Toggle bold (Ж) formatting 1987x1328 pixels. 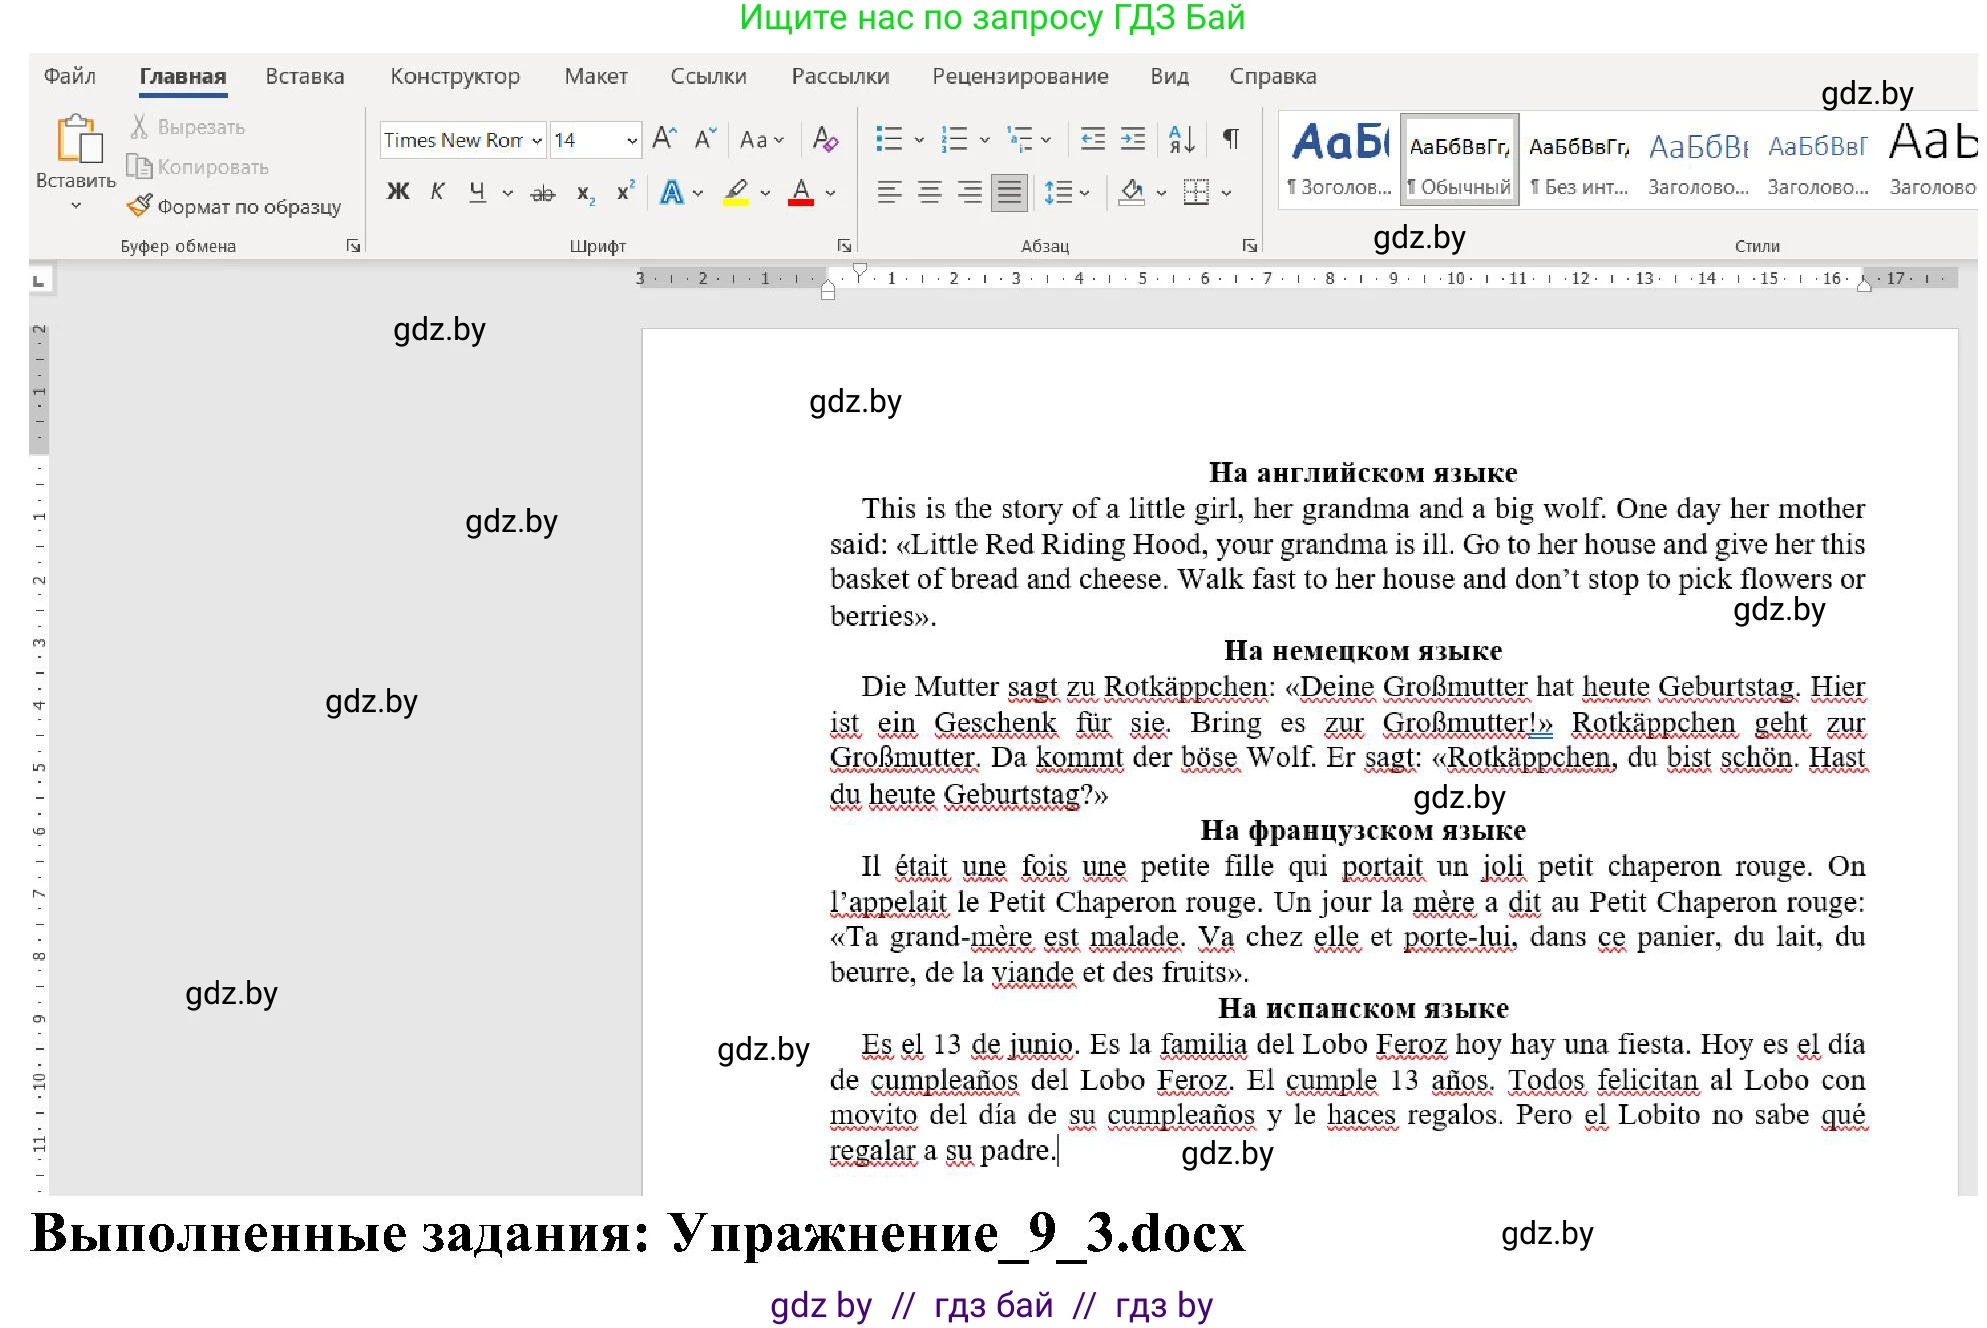397,191
